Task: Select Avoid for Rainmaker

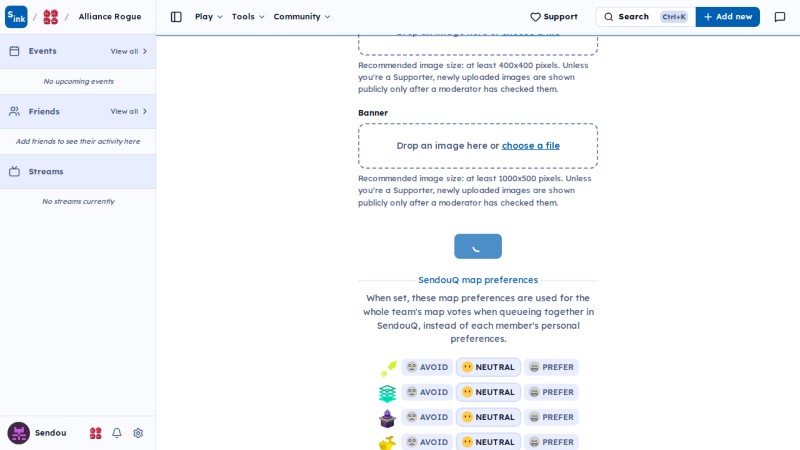Action: (427, 442)
